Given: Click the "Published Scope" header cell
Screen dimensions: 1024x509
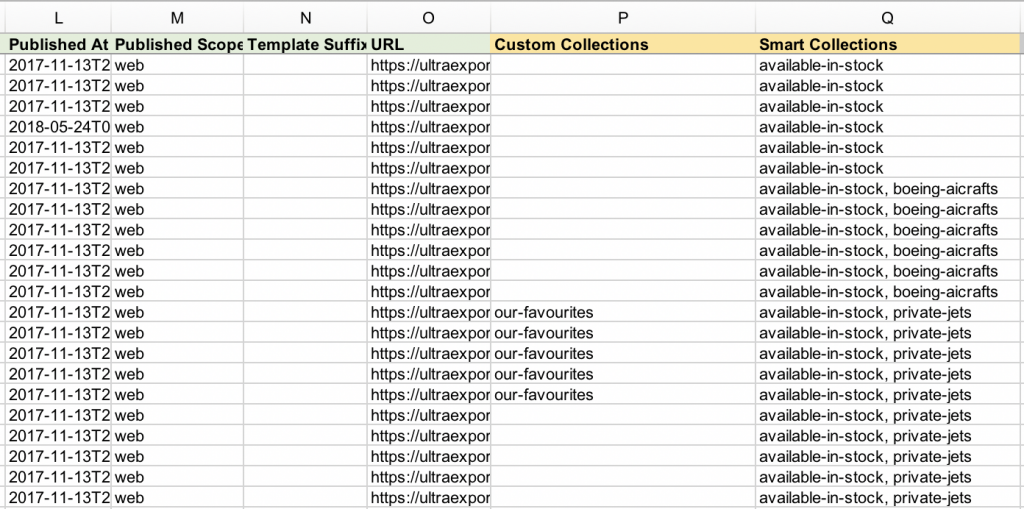Looking at the screenshot, I should [x=178, y=44].
